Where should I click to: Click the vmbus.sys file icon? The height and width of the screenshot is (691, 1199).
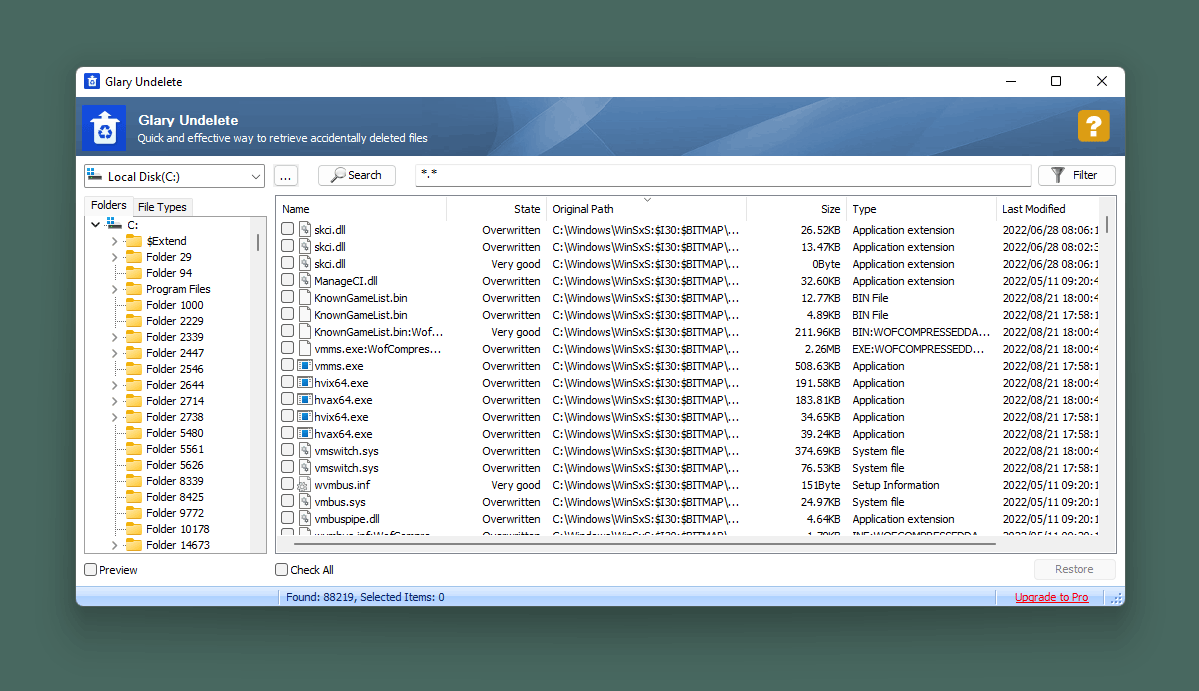305,501
